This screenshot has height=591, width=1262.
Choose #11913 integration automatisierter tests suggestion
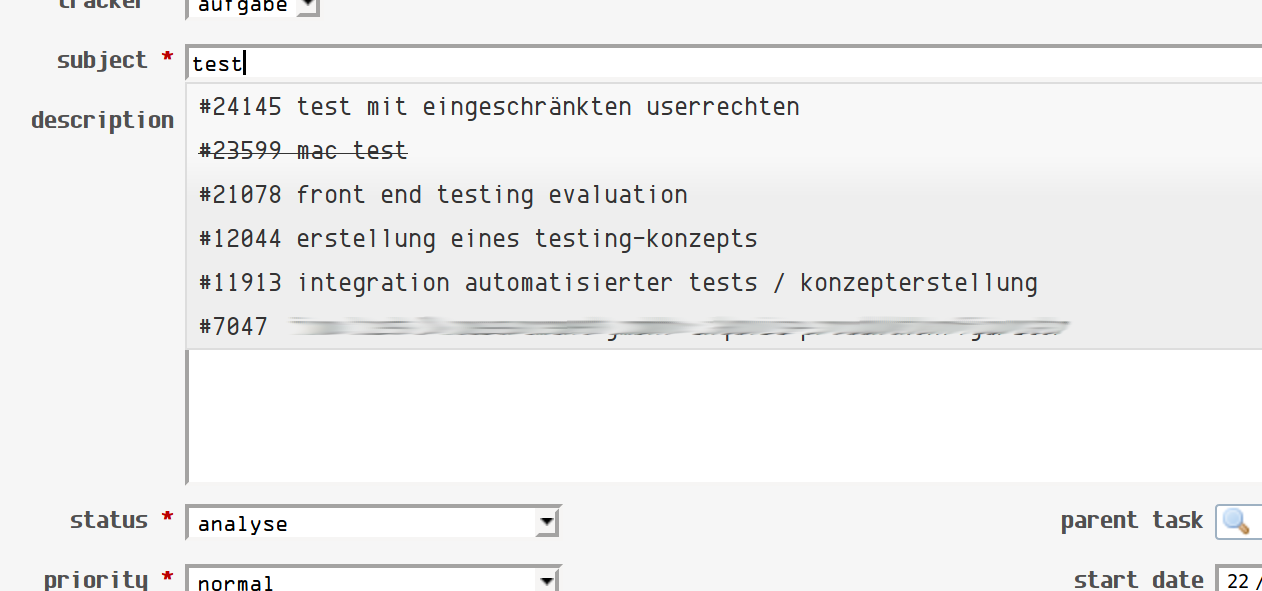click(724, 283)
